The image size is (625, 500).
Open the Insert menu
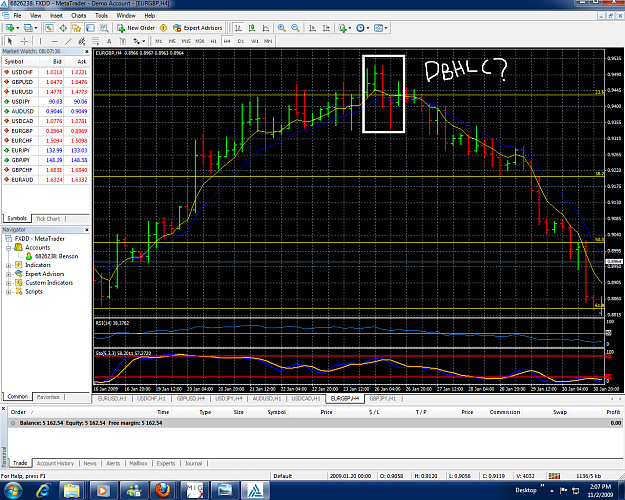tap(56, 16)
